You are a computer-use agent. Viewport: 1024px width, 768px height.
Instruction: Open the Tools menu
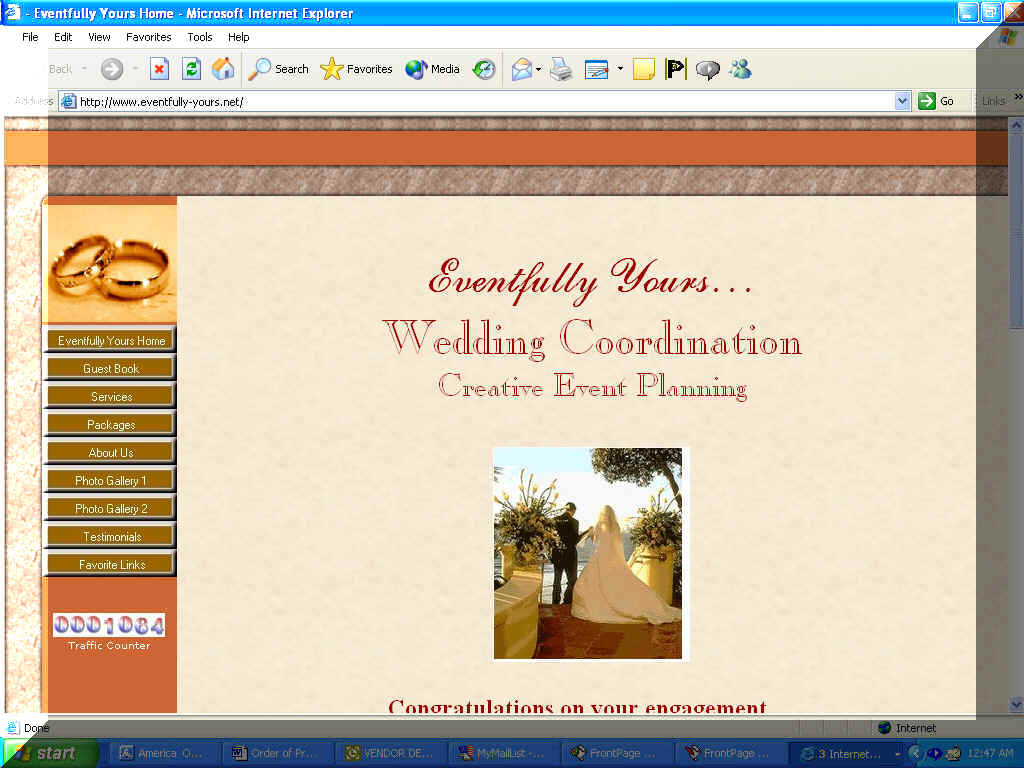point(200,37)
